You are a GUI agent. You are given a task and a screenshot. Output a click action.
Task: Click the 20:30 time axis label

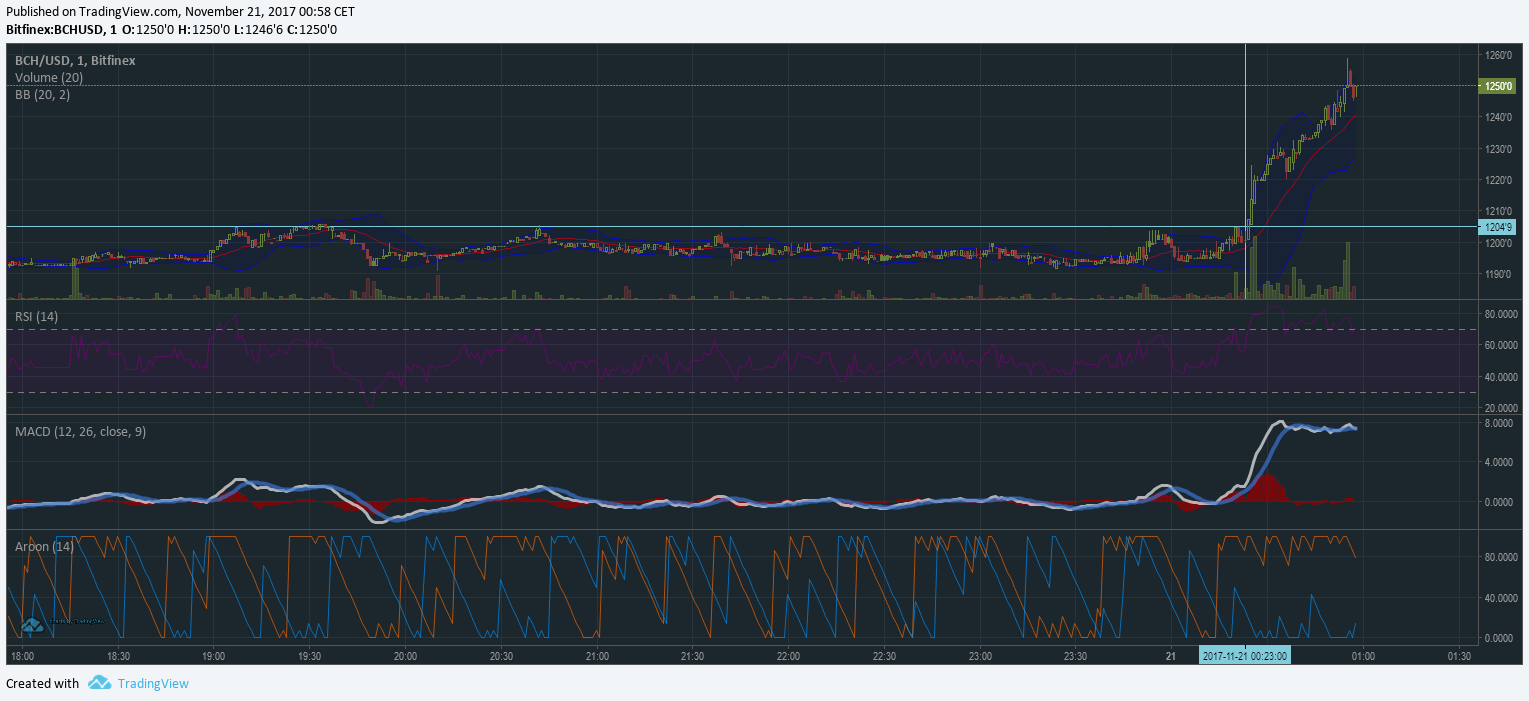(x=501, y=656)
